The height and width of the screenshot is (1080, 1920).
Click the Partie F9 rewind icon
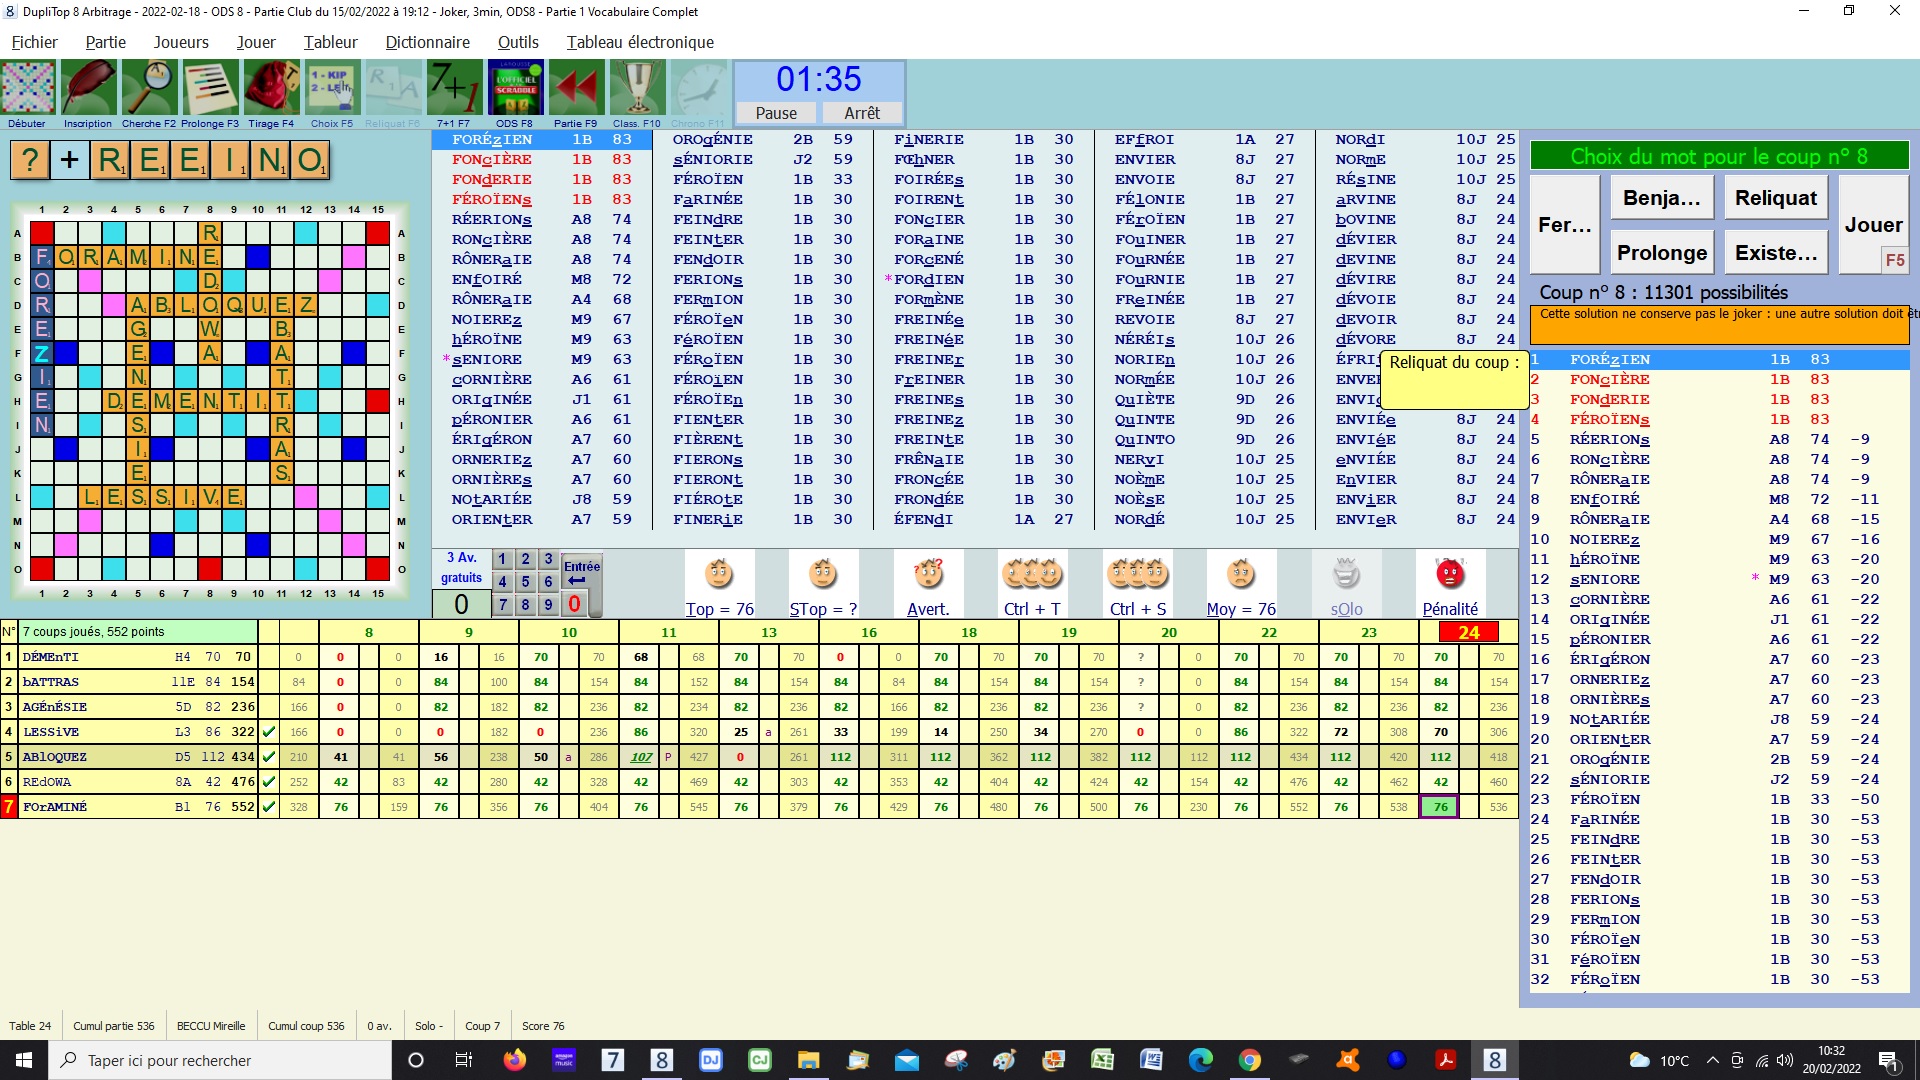575,89
